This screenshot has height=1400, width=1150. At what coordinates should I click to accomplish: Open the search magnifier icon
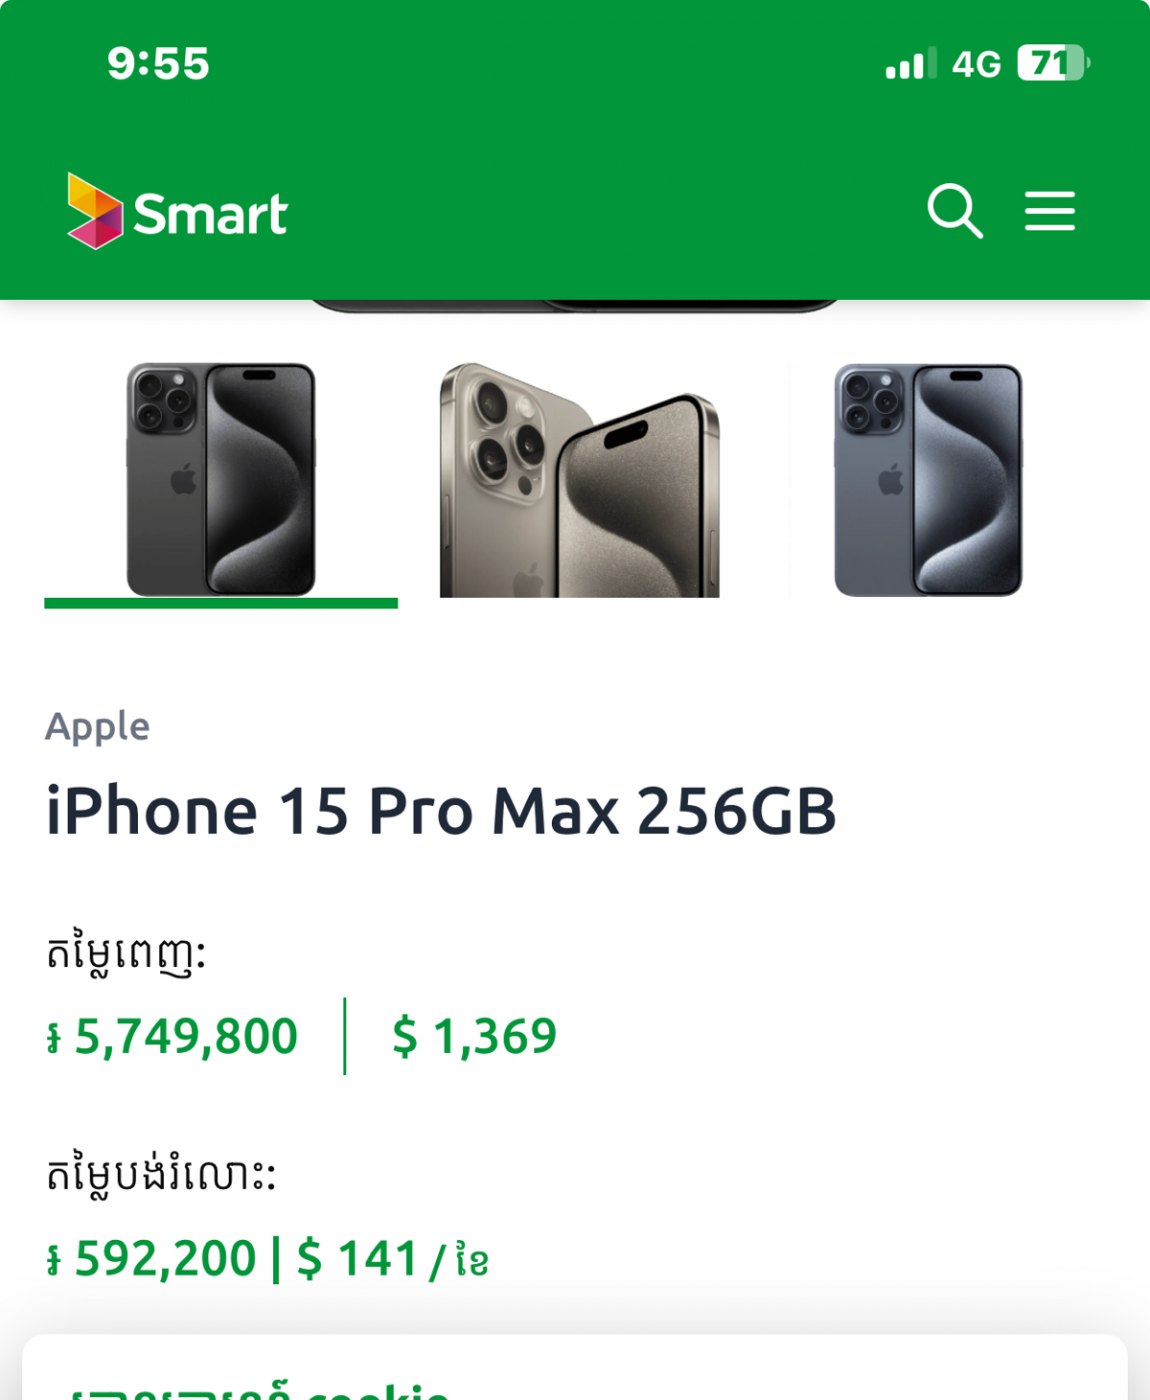click(x=954, y=210)
